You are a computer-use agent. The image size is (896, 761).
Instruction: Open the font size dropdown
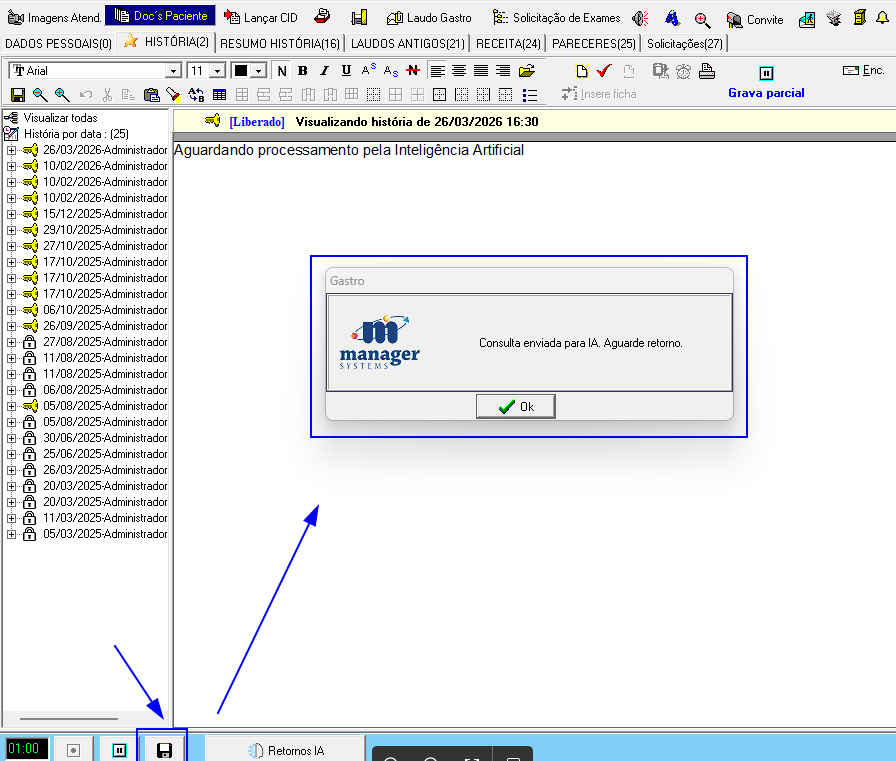pyautogui.click(x=217, y=71)
